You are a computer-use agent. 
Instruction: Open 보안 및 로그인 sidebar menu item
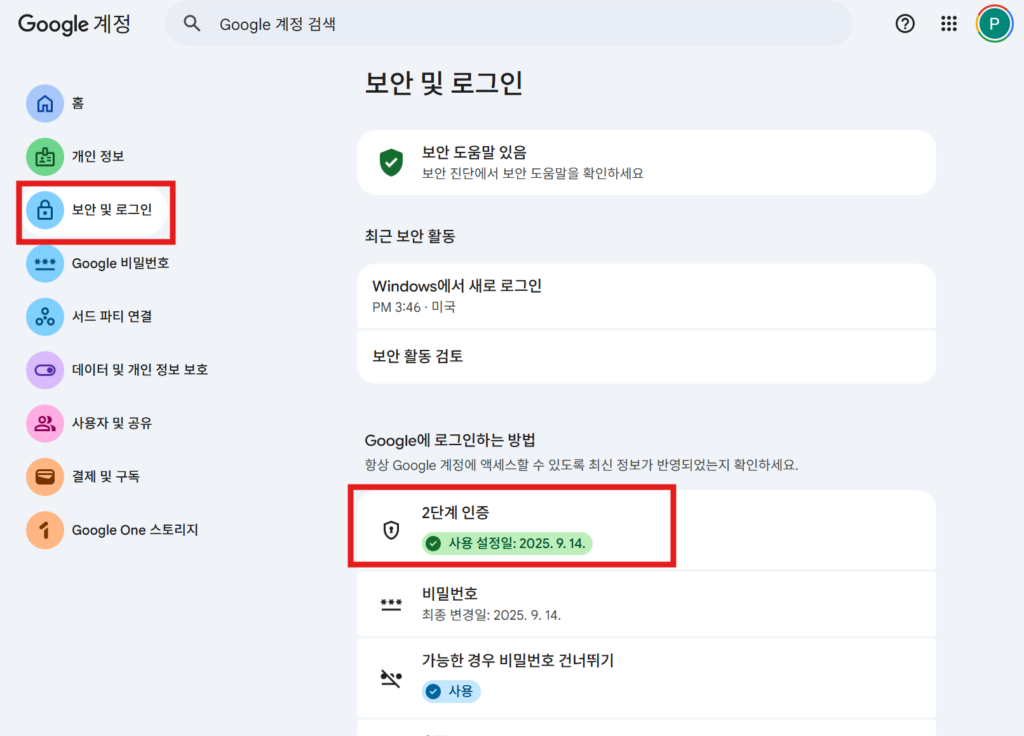point(111,210)
